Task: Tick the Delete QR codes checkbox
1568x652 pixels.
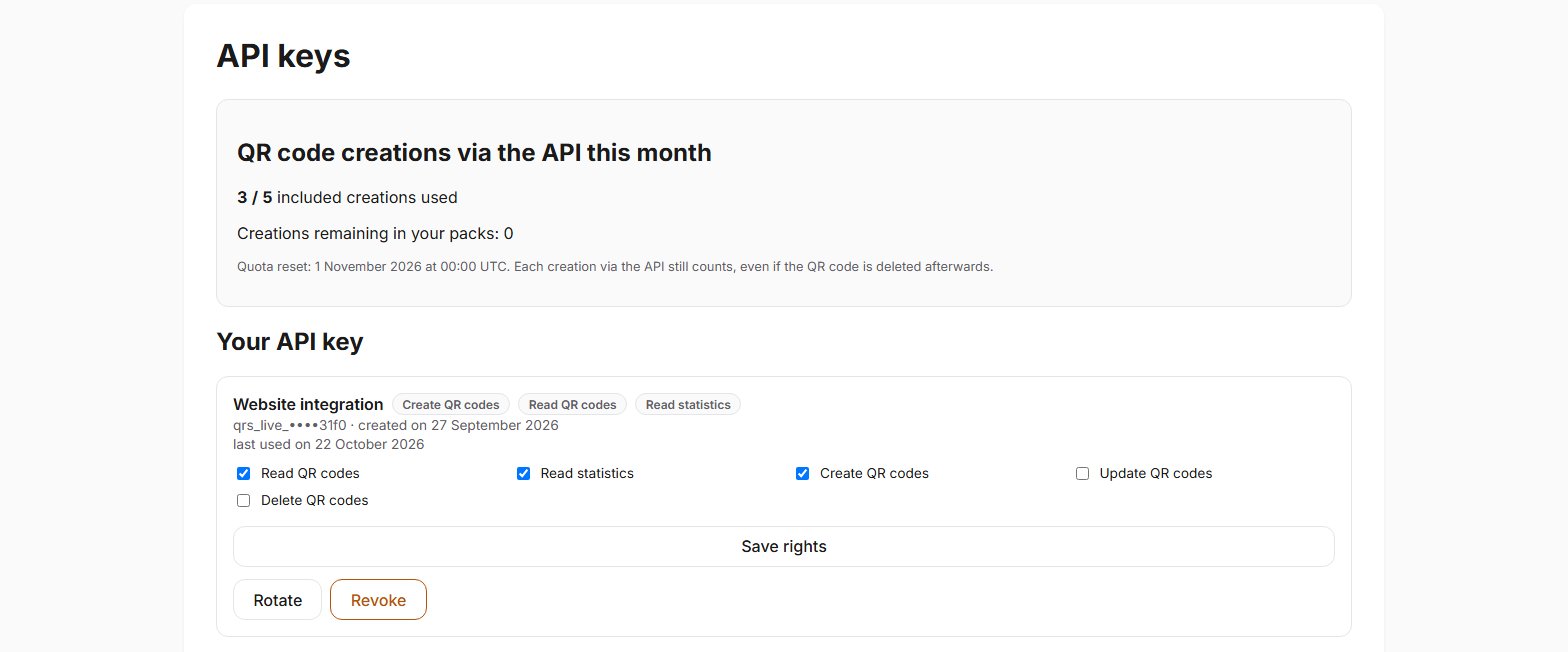Action: point(243,500)
